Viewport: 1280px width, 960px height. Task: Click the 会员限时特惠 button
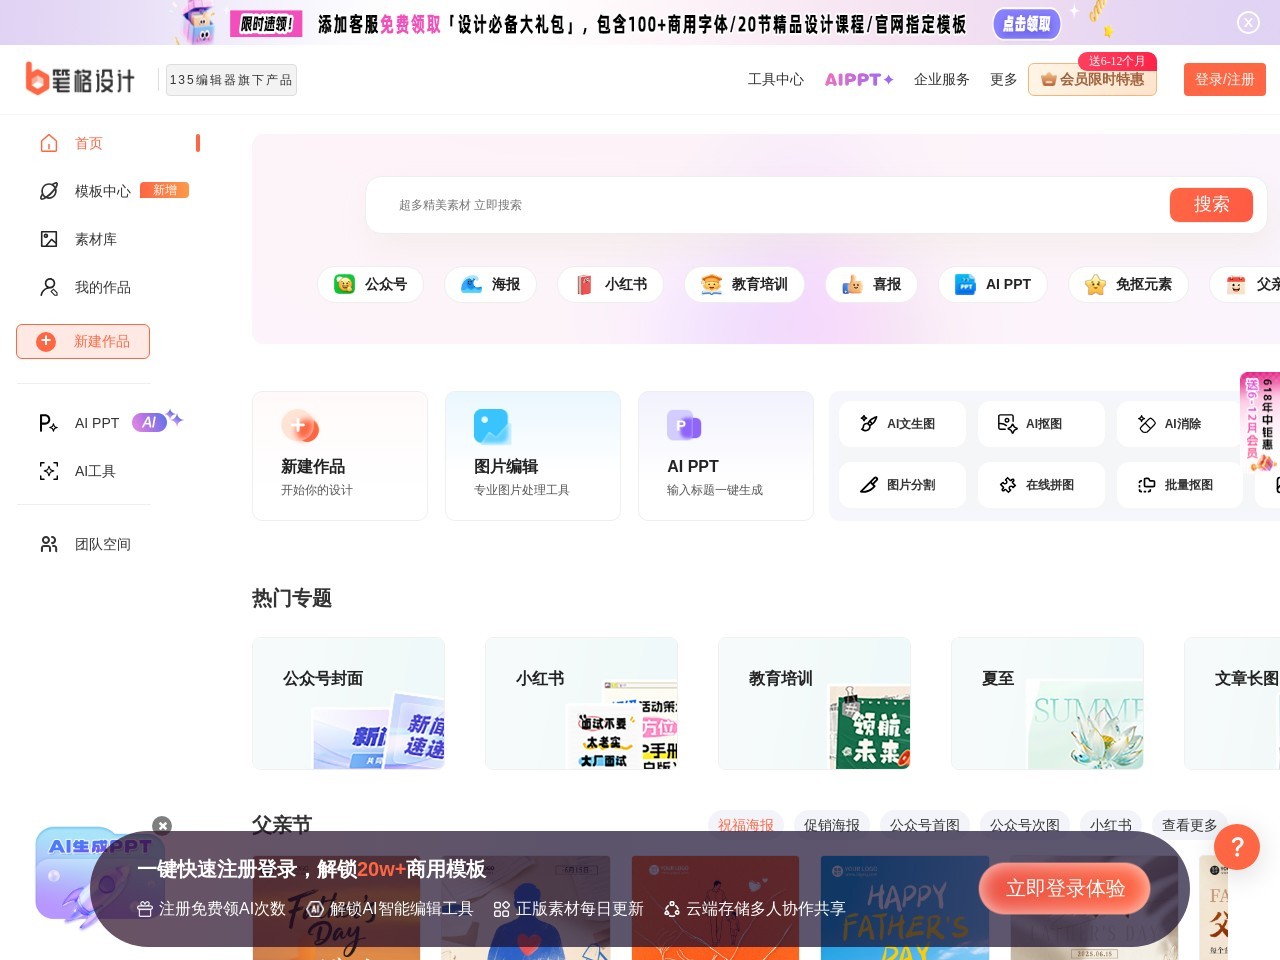pyautogui.click(x=1092, y=79)
